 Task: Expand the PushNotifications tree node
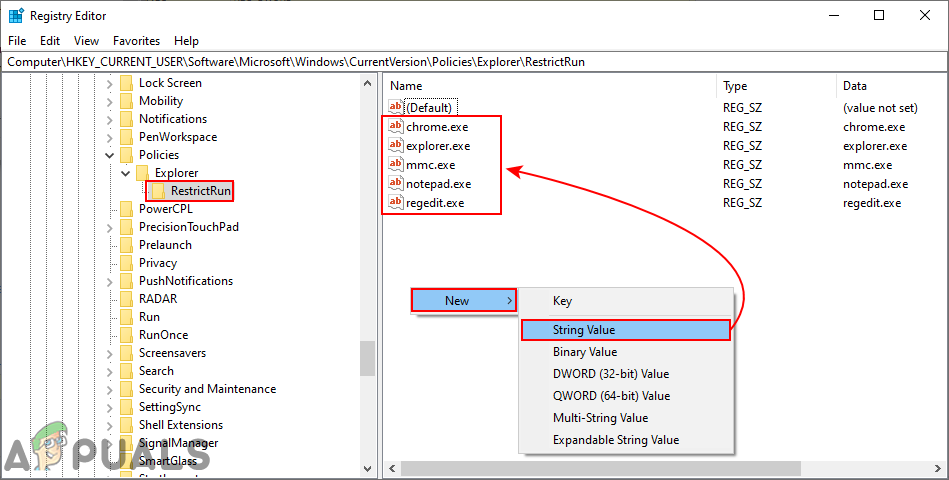coord(110,281)
